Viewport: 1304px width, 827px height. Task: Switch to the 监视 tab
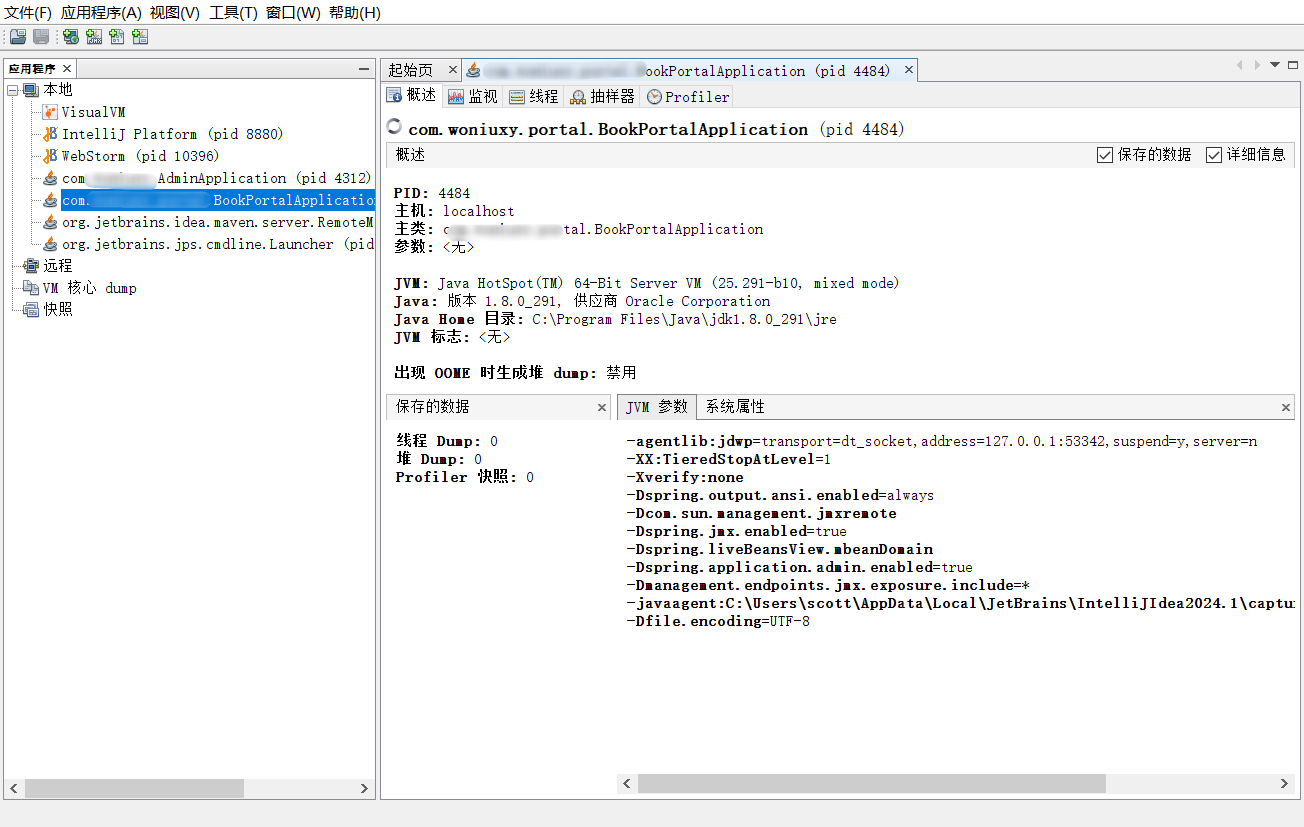pyautogui.click(x=472, y=97)
